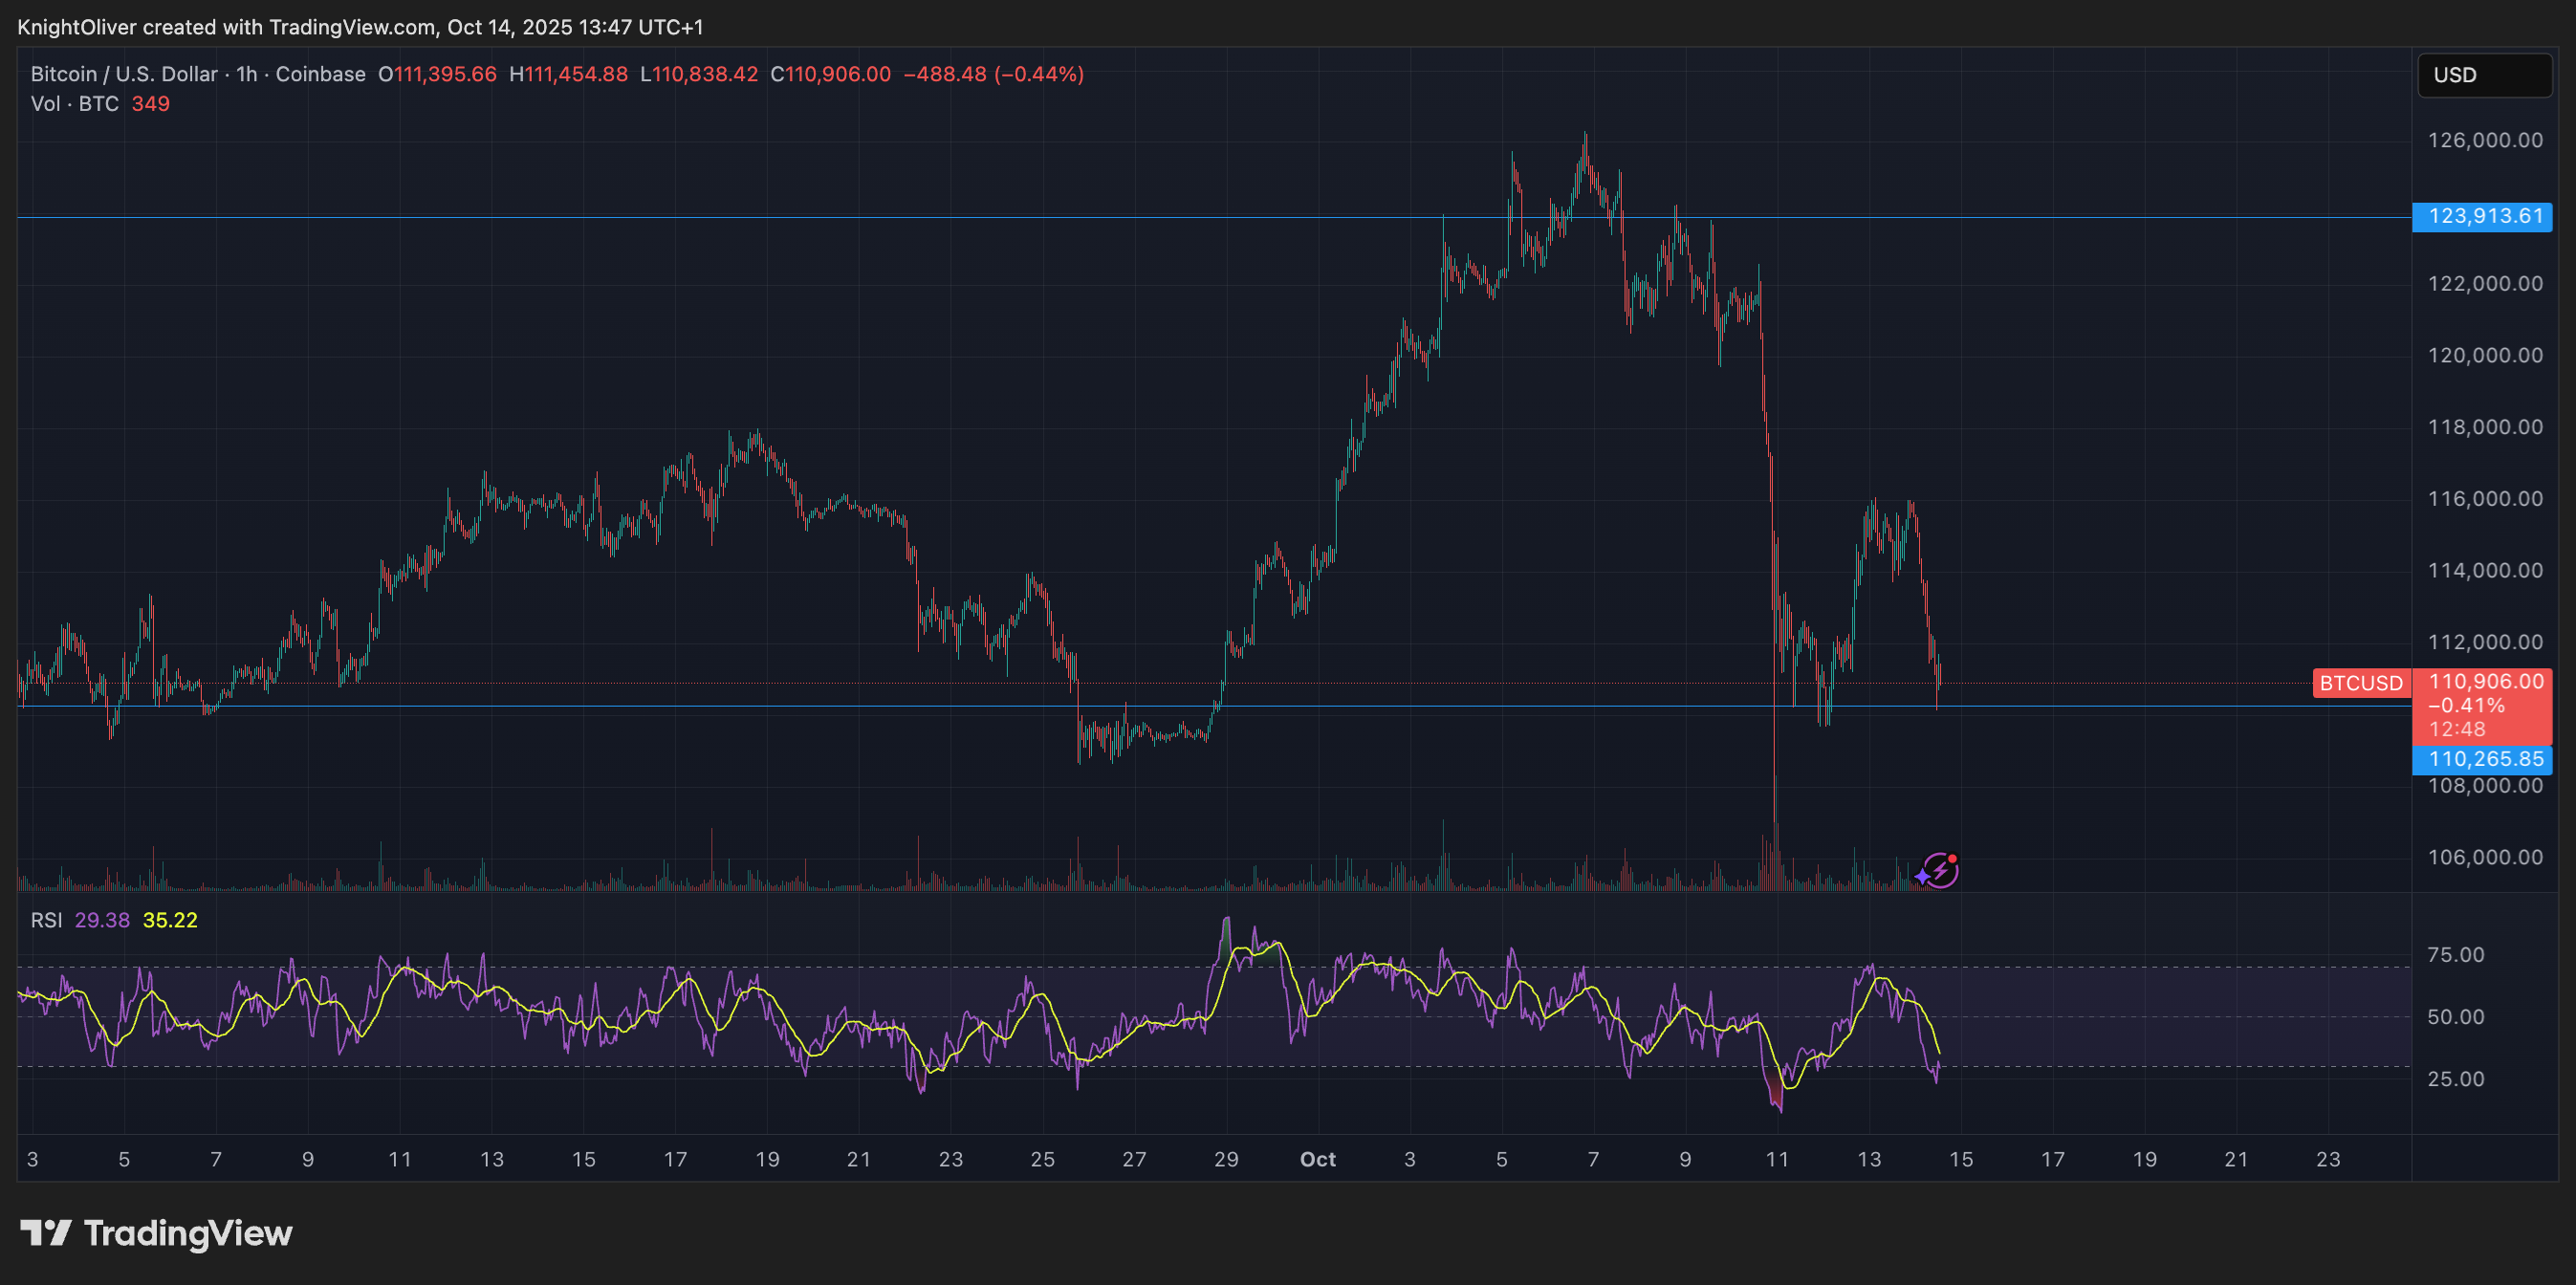The image size is (2576, 1285).
Task: Select the 123,913.61 blue price label
Action: coord(2484,216)
